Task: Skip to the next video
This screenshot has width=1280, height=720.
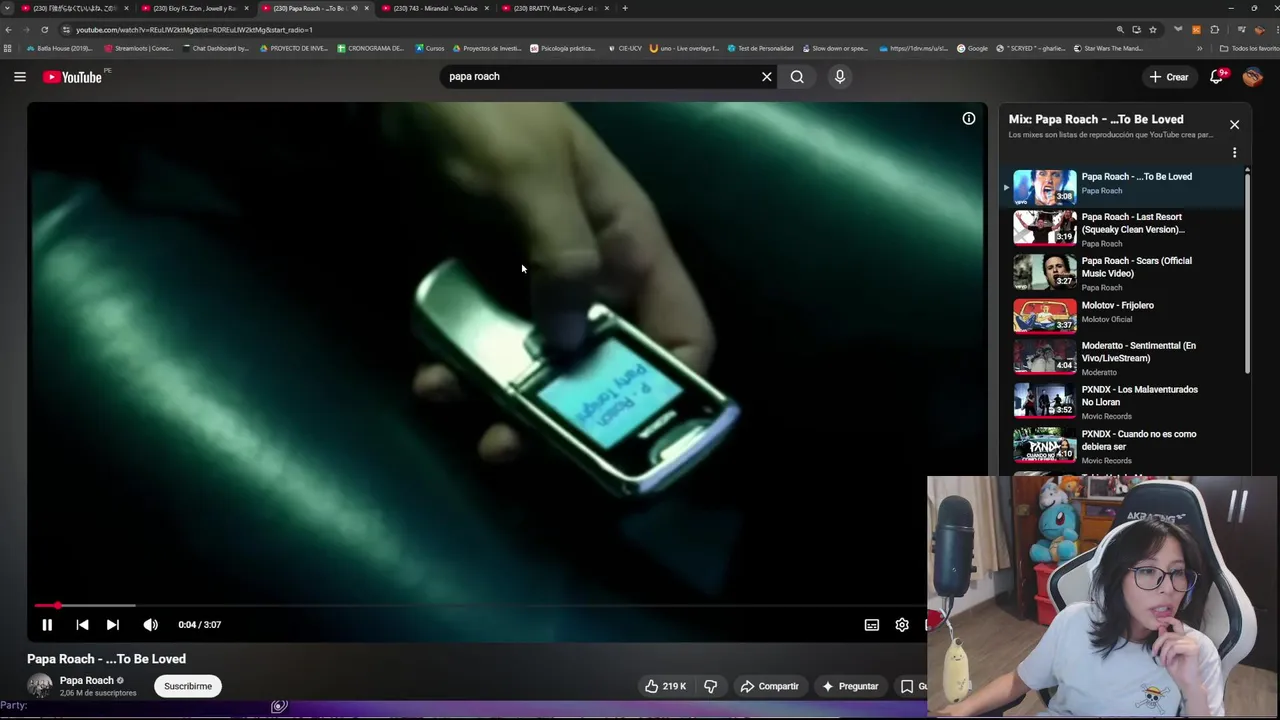Action: click(113, 625)
